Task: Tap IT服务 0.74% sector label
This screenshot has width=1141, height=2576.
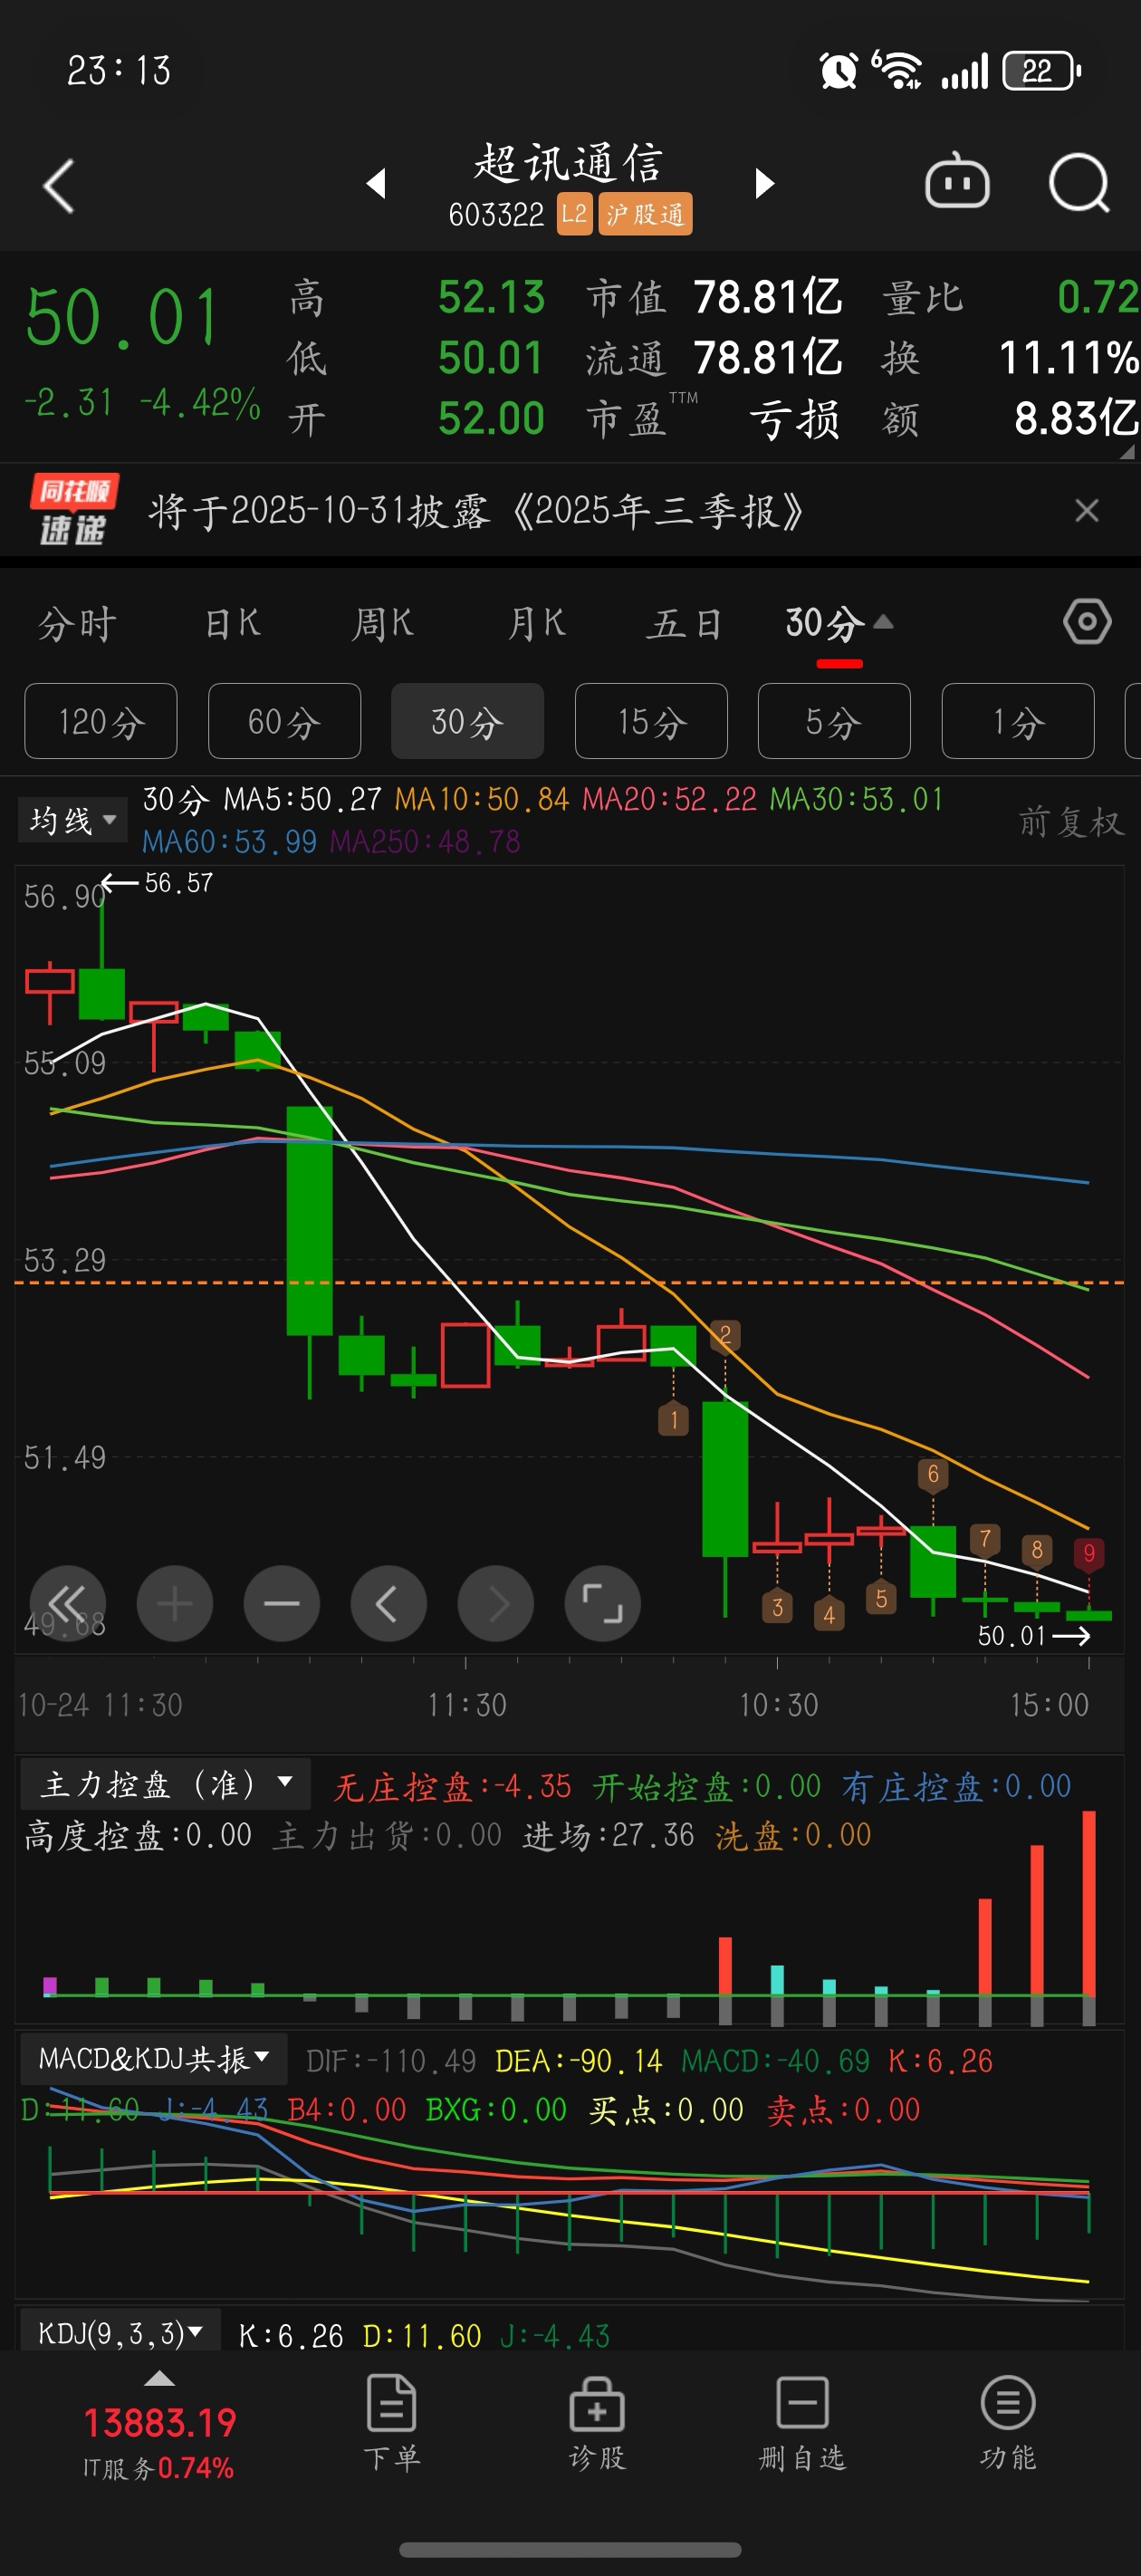Action: pos(158,2468)
